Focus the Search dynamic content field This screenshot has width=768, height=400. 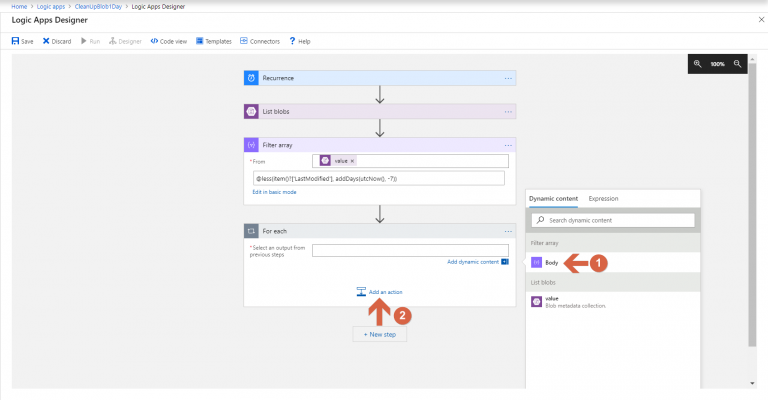(x=612, y=220)
